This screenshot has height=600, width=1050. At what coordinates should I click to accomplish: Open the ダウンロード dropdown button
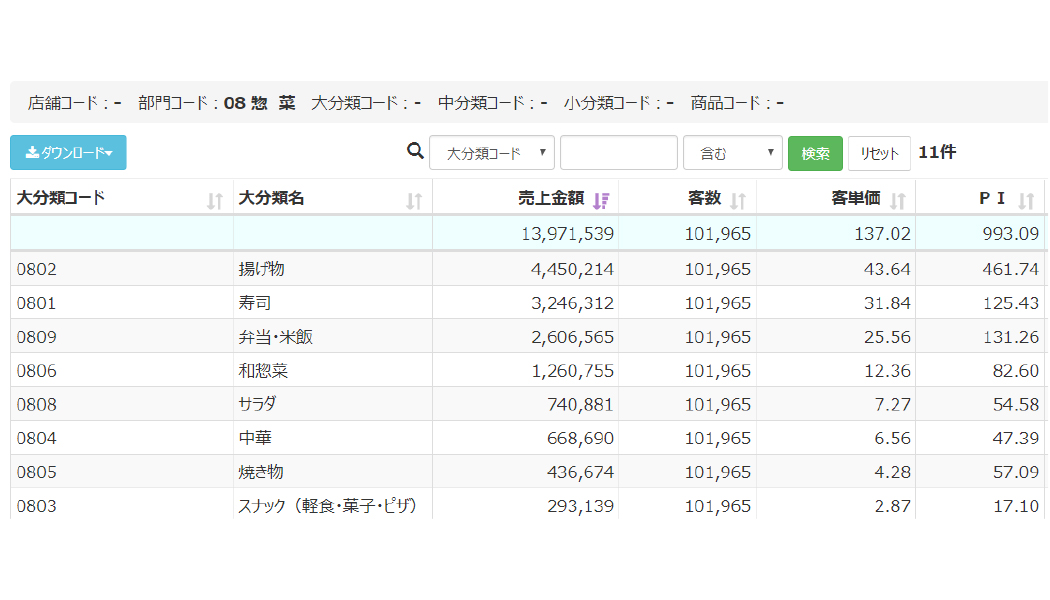coord(68,153)
